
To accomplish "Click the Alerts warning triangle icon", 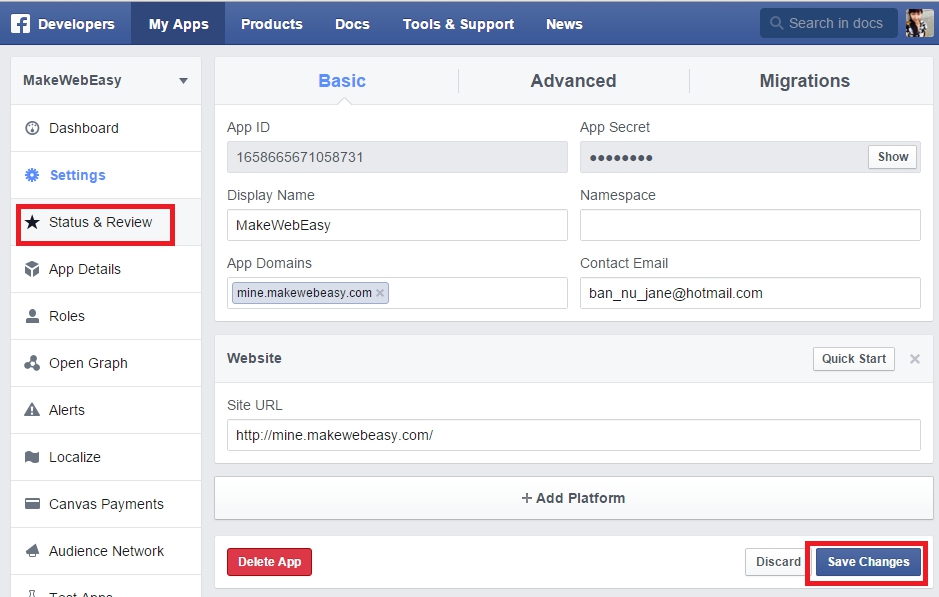I will [x=32, y=410].
